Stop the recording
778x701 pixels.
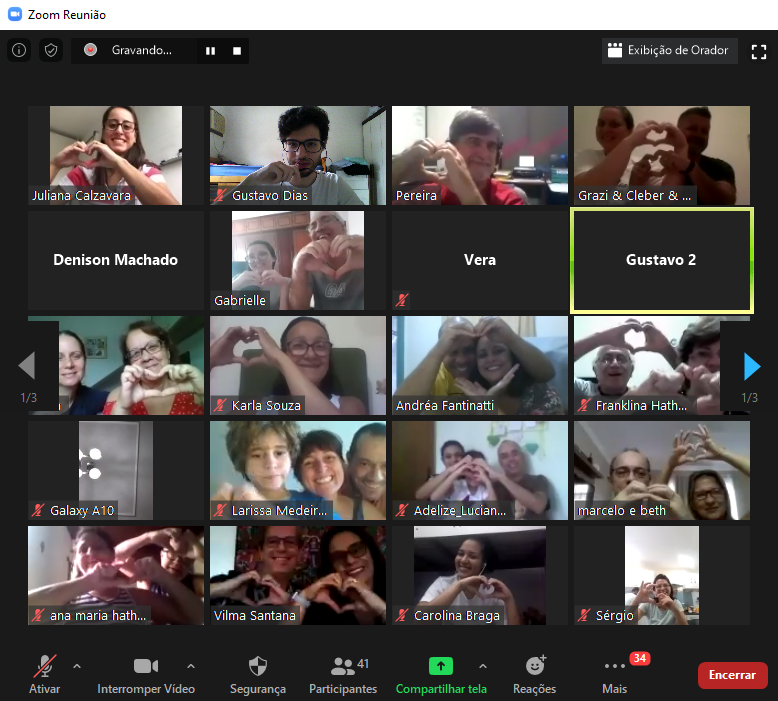[237, 51]
